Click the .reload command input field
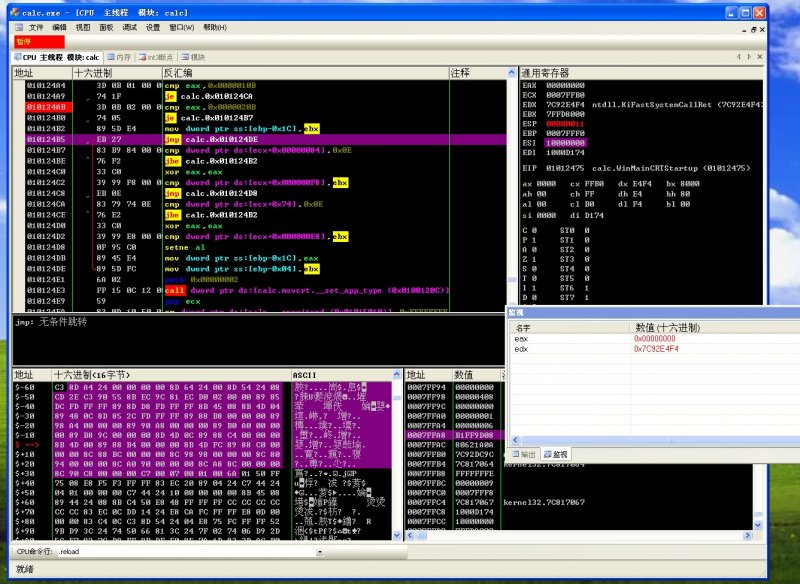The height and width of the screenshot is (584, 800). pos(186,552)
